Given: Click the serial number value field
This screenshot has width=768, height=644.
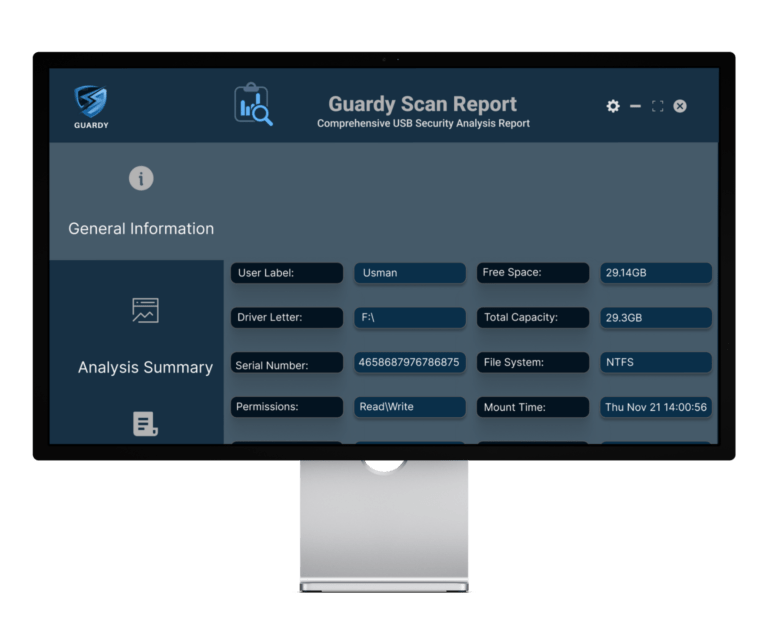Looking at the screenshot, I should click(409, 362).
